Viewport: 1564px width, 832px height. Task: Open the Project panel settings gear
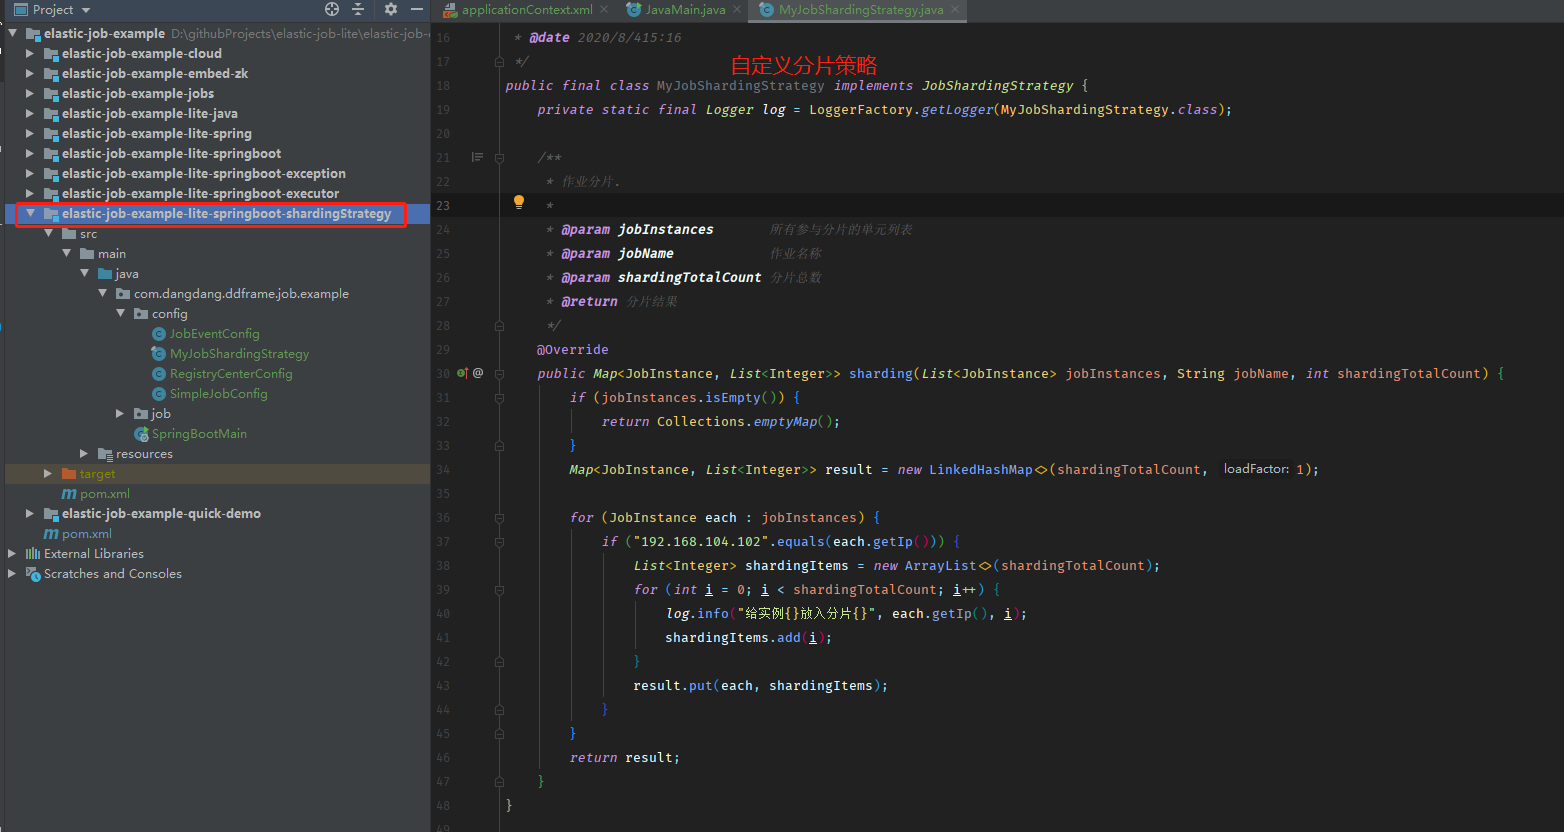(x=390, y=9)
